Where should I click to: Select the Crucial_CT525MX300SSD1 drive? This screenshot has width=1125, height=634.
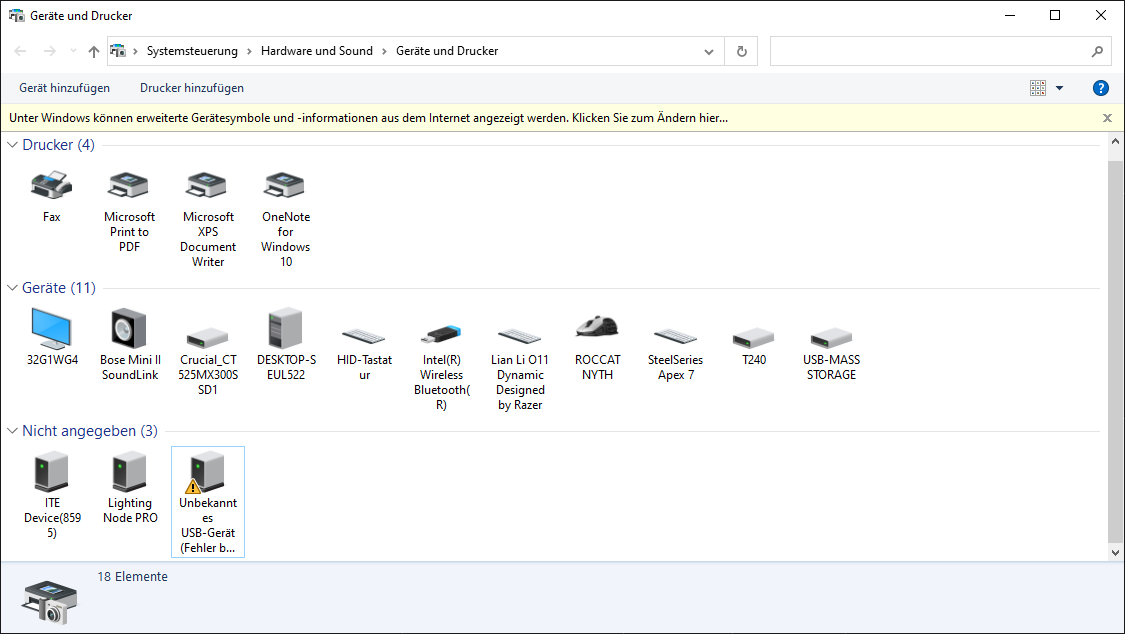(x=207, y=337)
